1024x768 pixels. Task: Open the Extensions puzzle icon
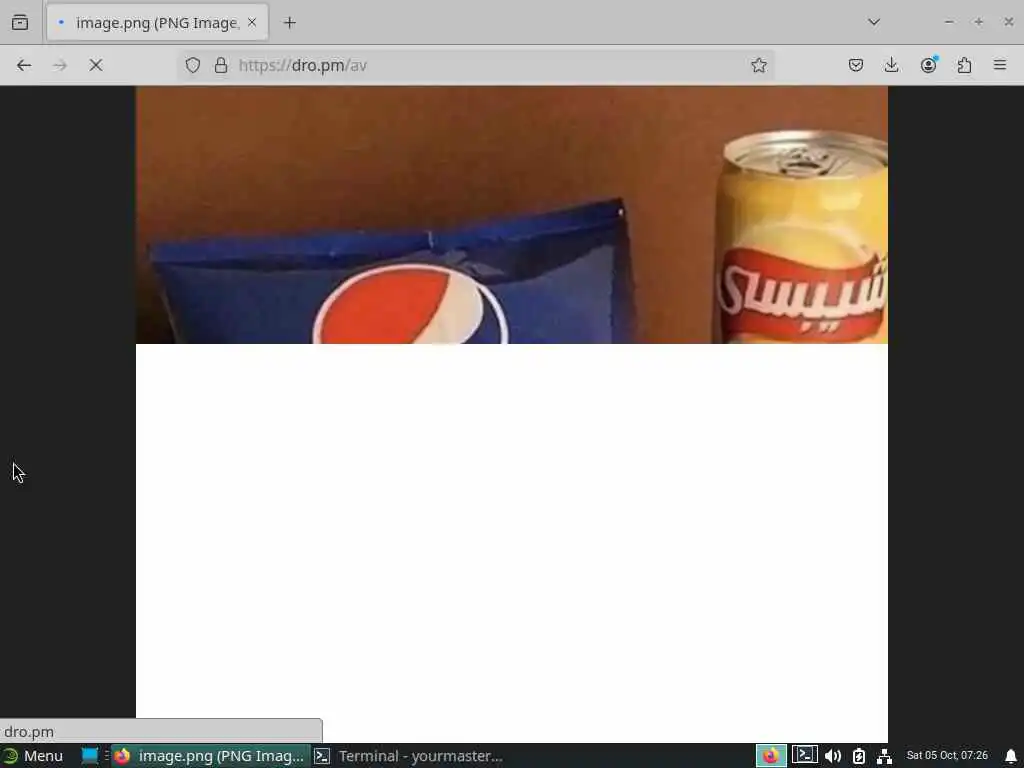point(964,65)
